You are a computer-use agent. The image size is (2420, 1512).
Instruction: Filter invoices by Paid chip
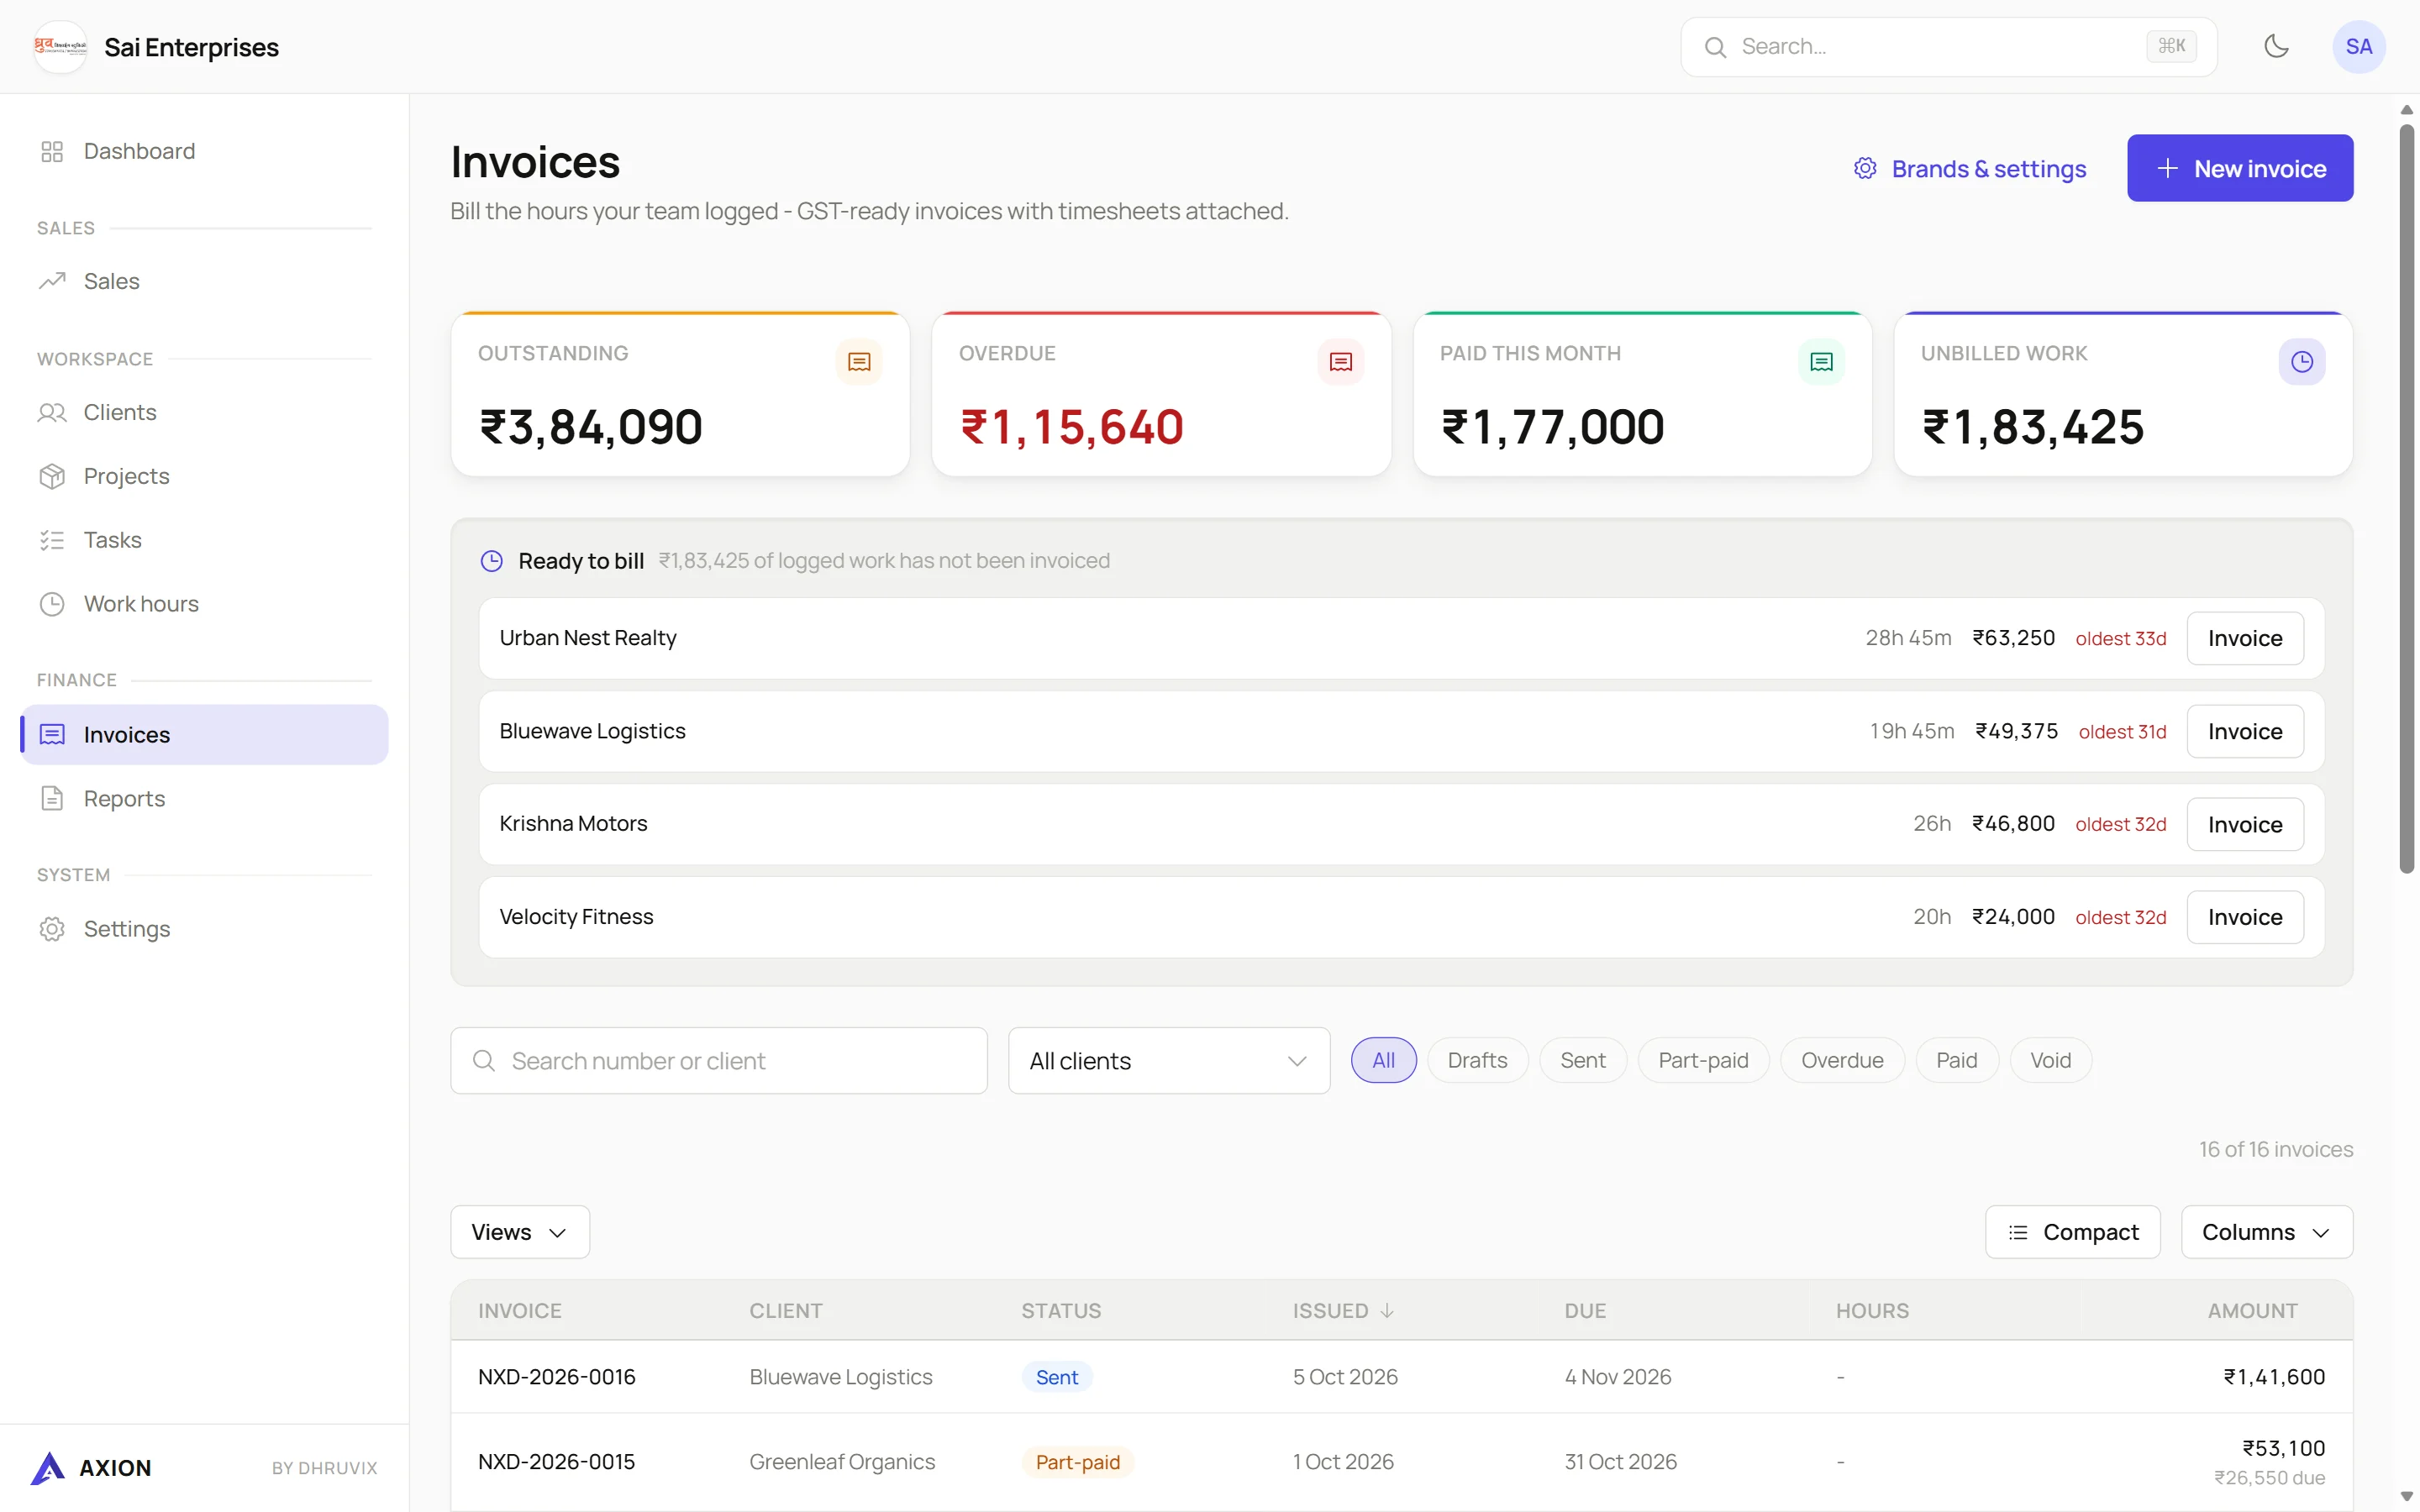pyautogui.click(x=1956, y=1060)
